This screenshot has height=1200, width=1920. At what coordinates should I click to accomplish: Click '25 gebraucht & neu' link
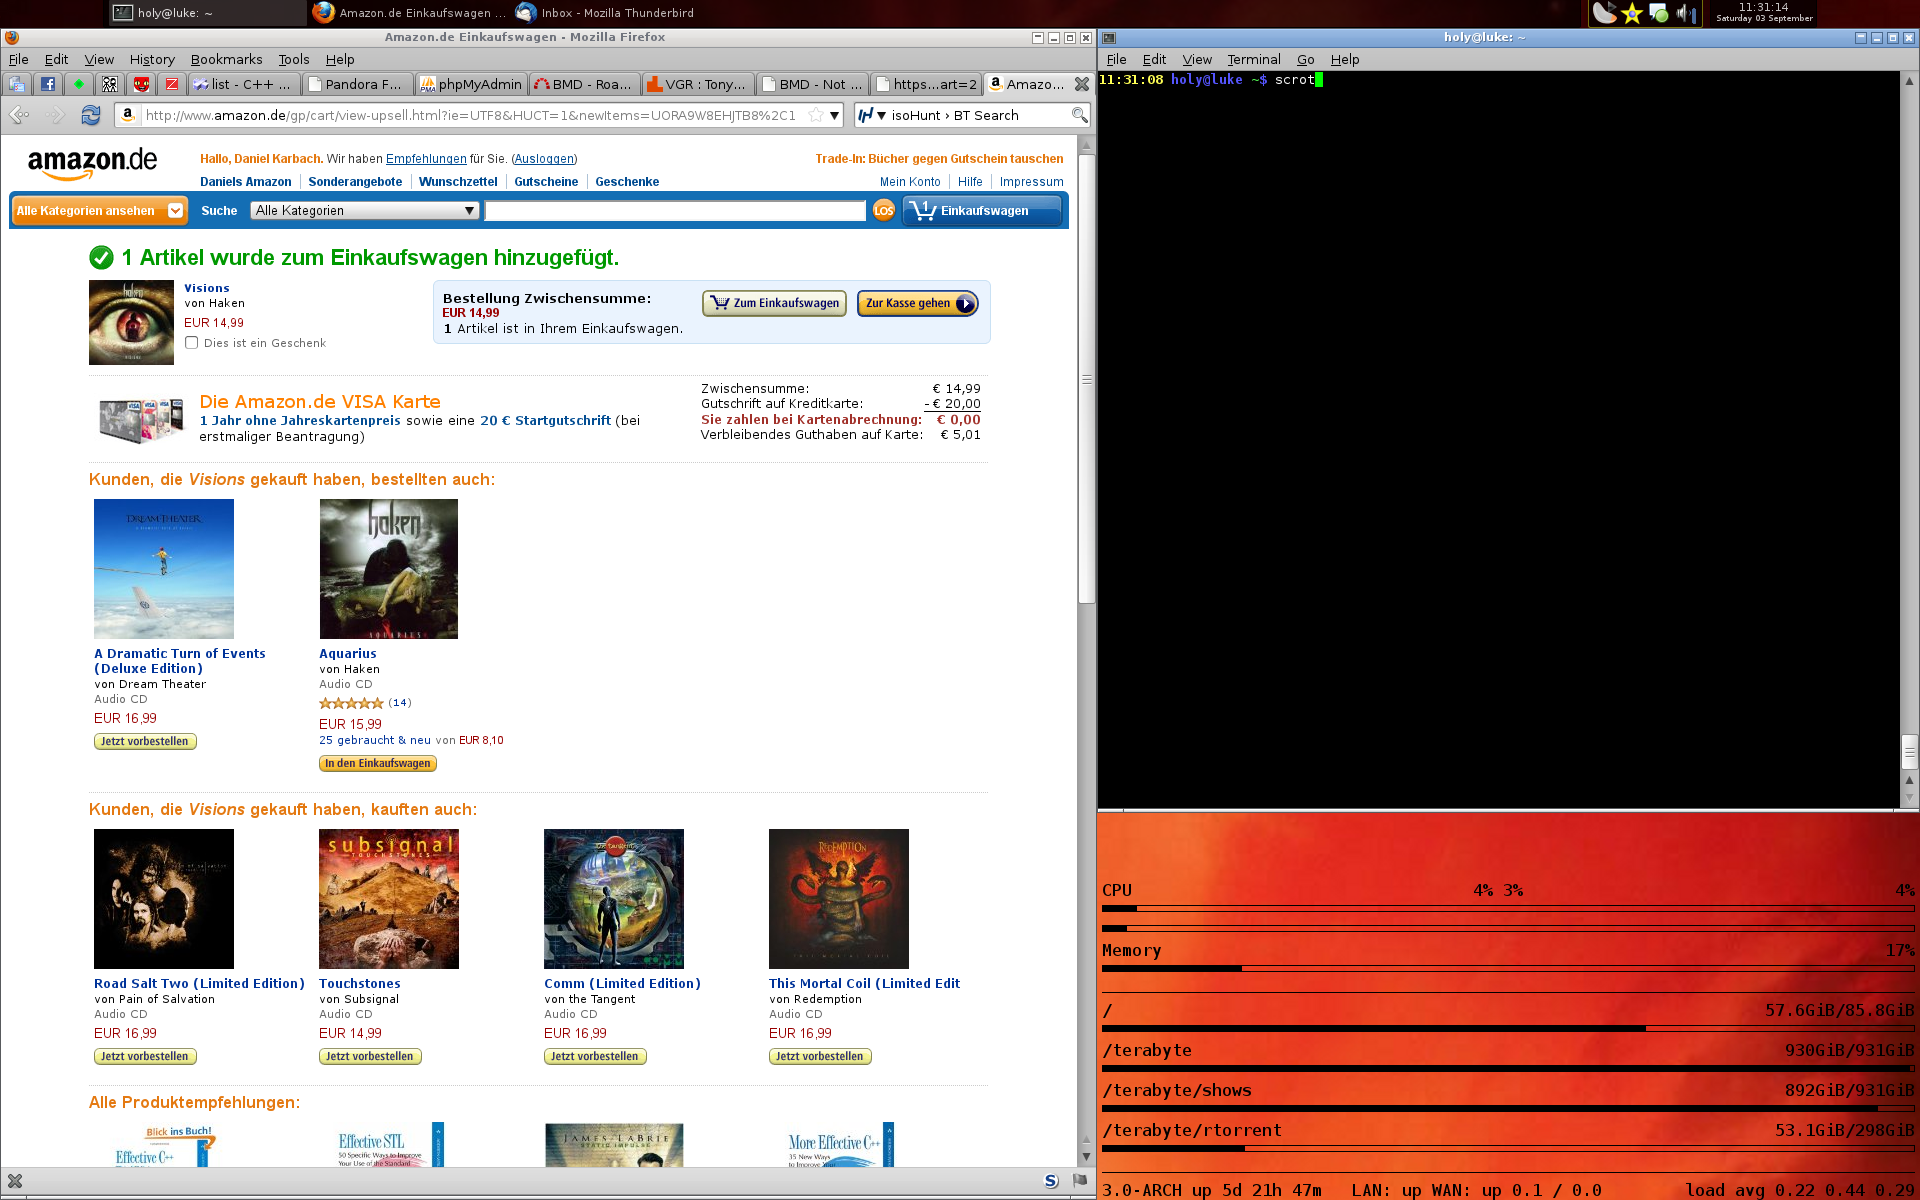375,741
